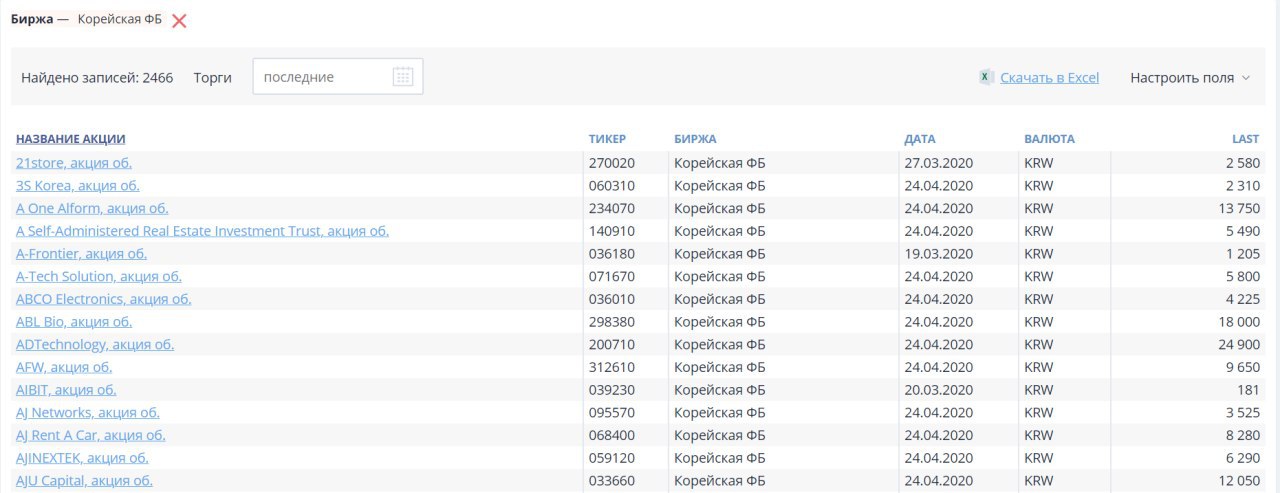Click Найдено записей: 2466 counter

(97, 77)
